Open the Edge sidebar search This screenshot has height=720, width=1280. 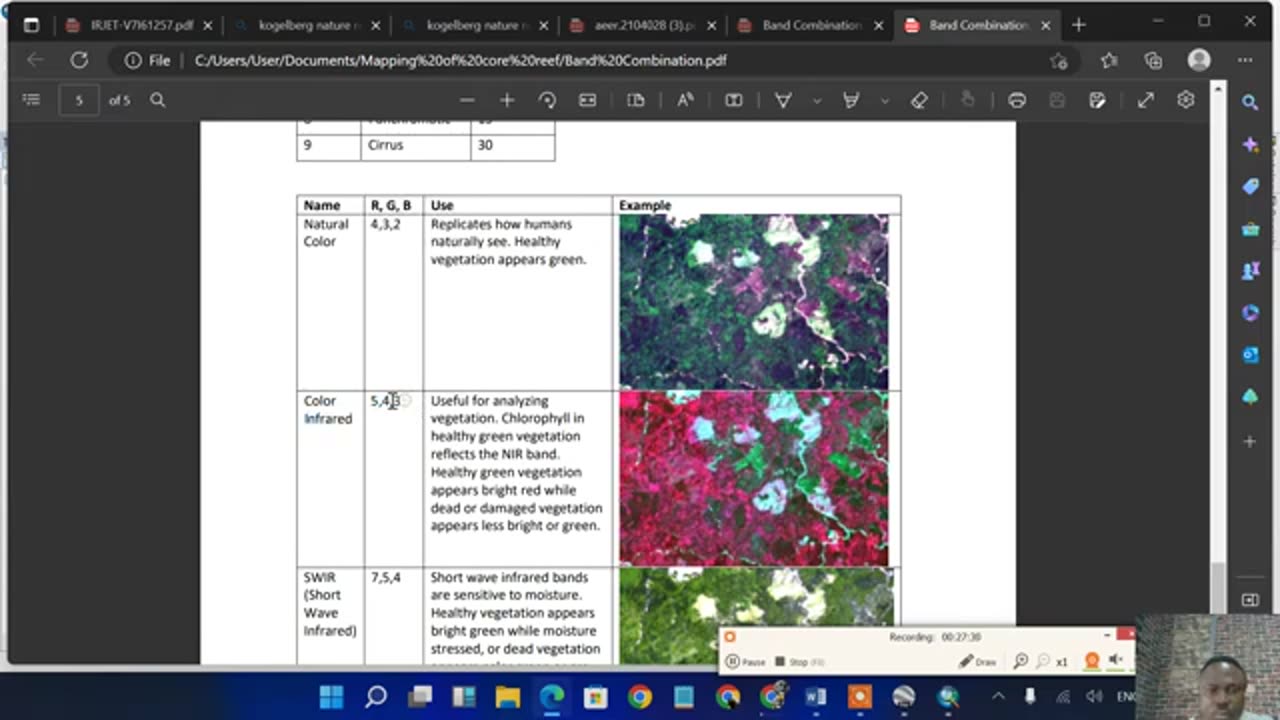pos(1250,101)
